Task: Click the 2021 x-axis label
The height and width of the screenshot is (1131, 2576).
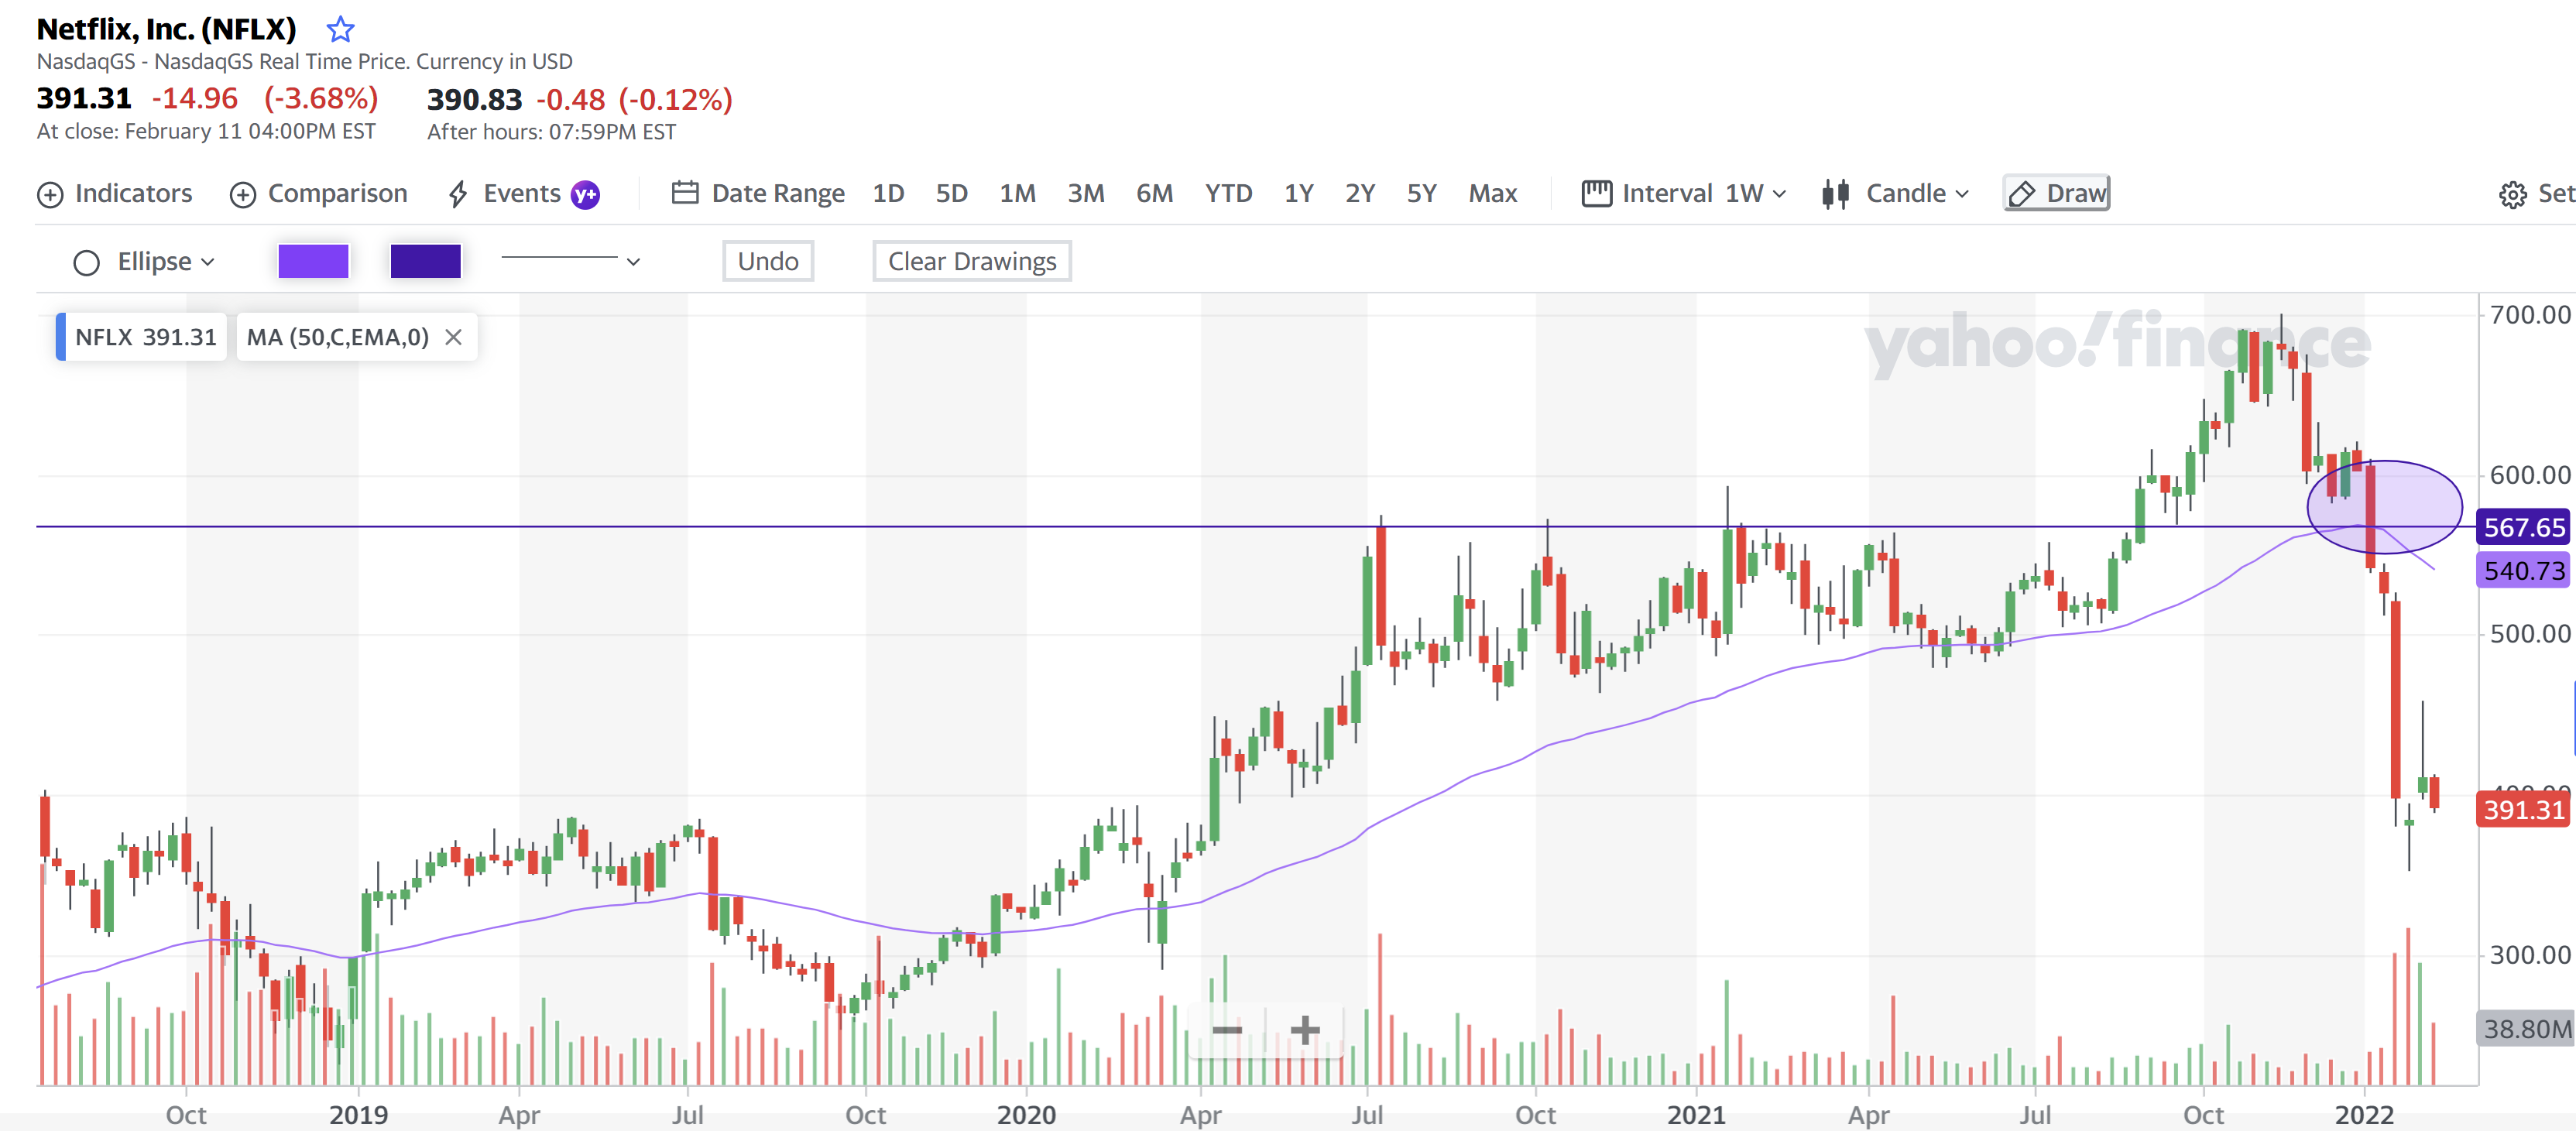Action: (x=1696, y=1114)
